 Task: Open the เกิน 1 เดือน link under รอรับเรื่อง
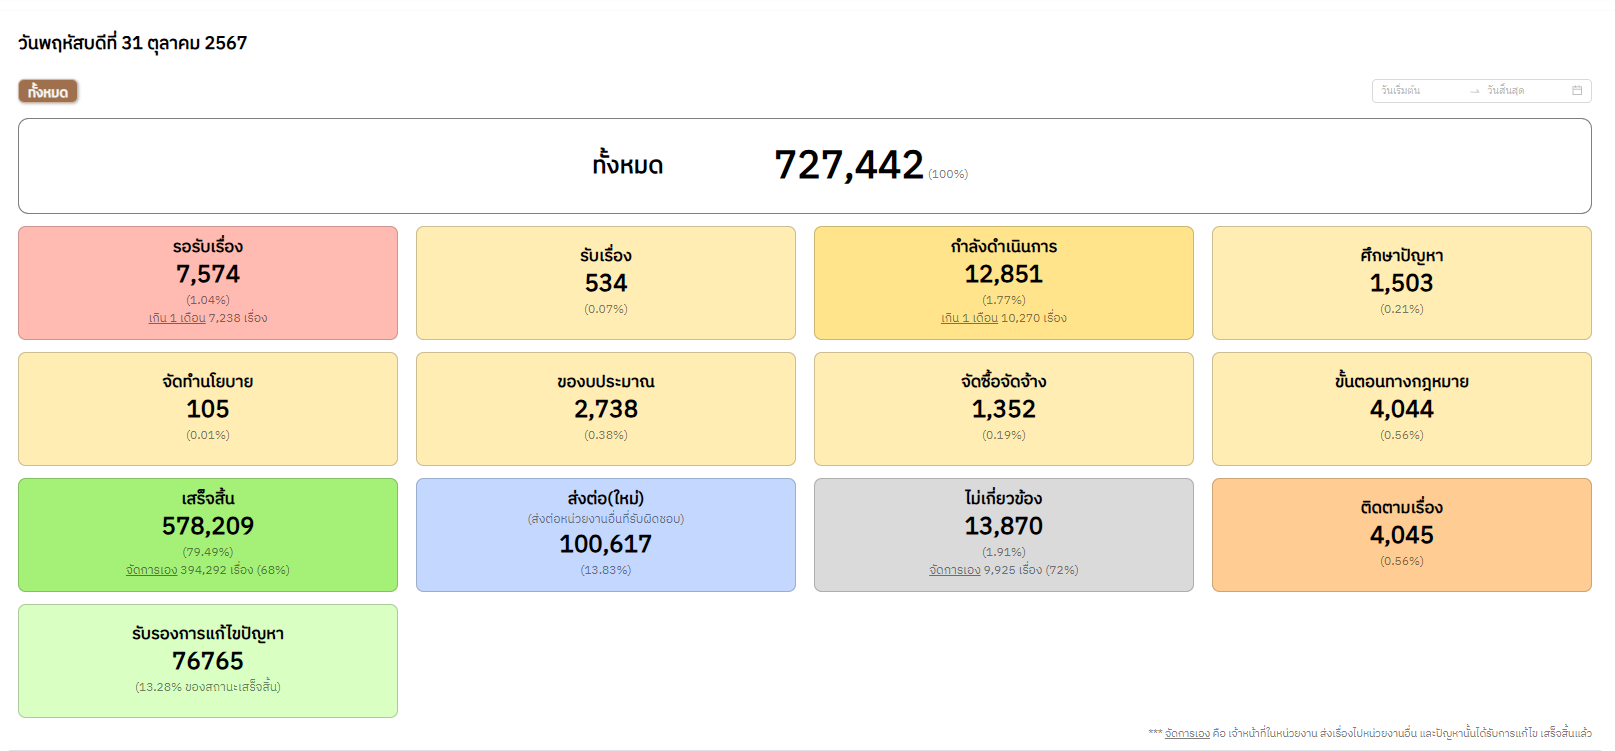point(177,318)
